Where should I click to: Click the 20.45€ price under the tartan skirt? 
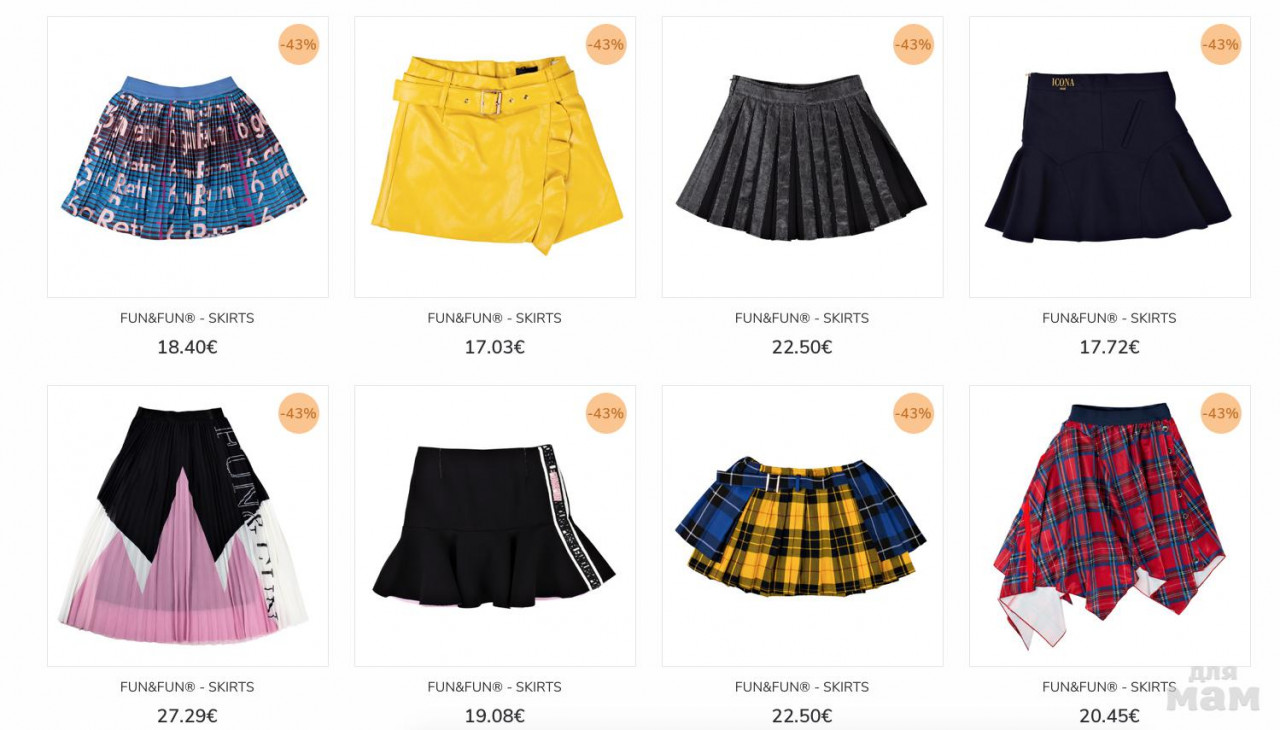click(x=1109, y=717)
